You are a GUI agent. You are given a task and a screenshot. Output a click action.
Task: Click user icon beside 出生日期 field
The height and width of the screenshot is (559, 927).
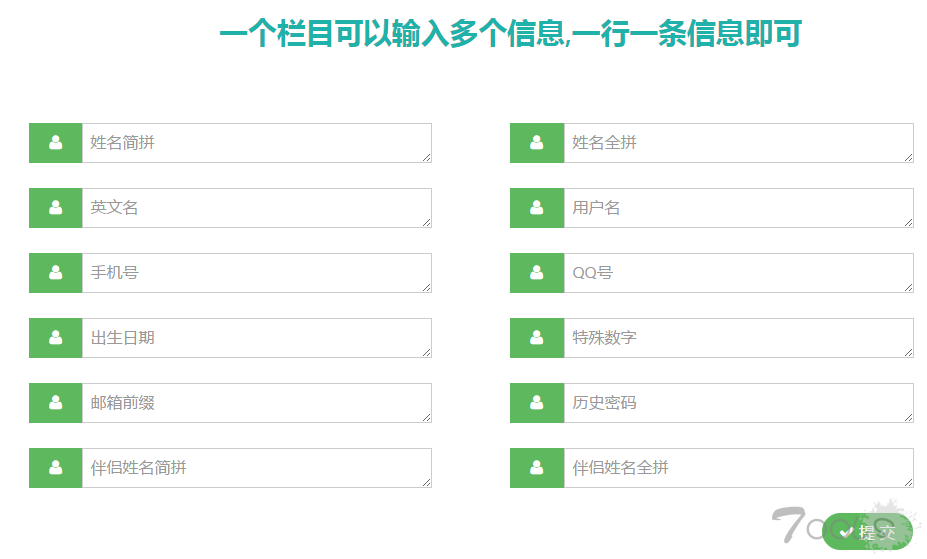56,338
